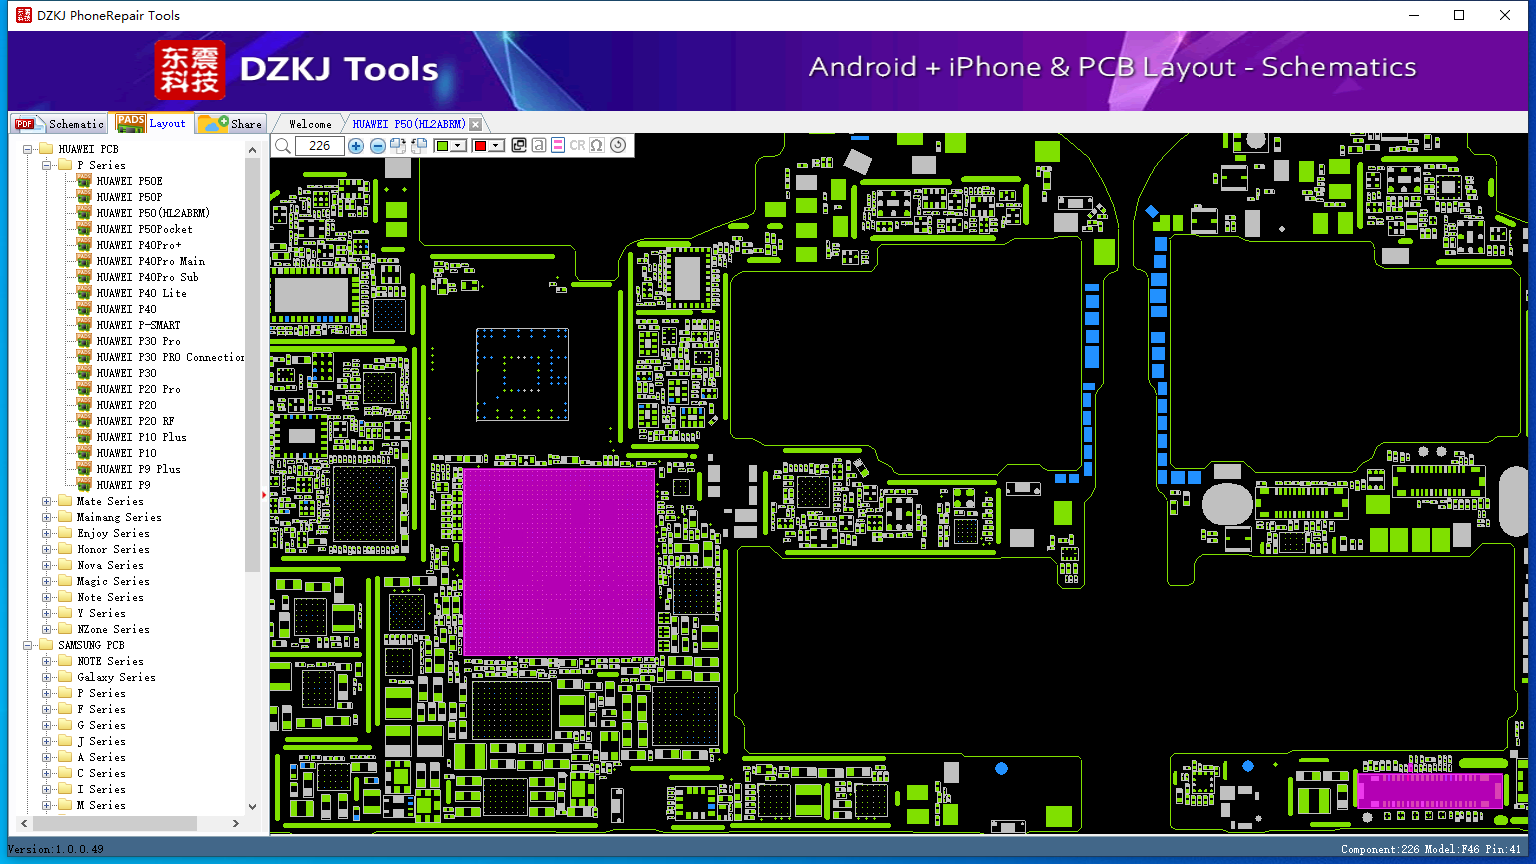The height and width of the screenshot is (864, 1536).
Task: Click the SAMSUNG A Series folder icon
Action: point(65,757)
